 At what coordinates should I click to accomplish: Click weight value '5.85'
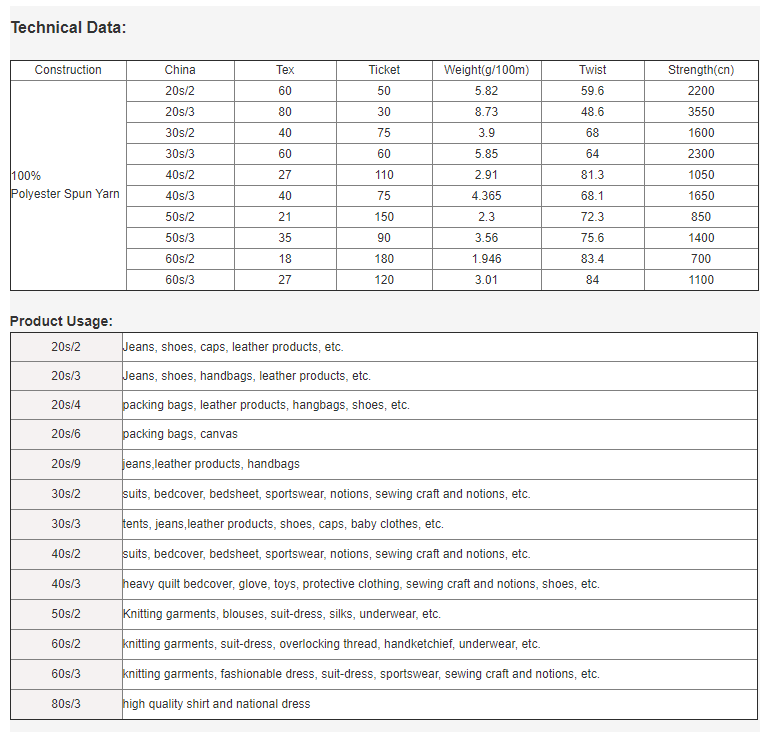486,154
